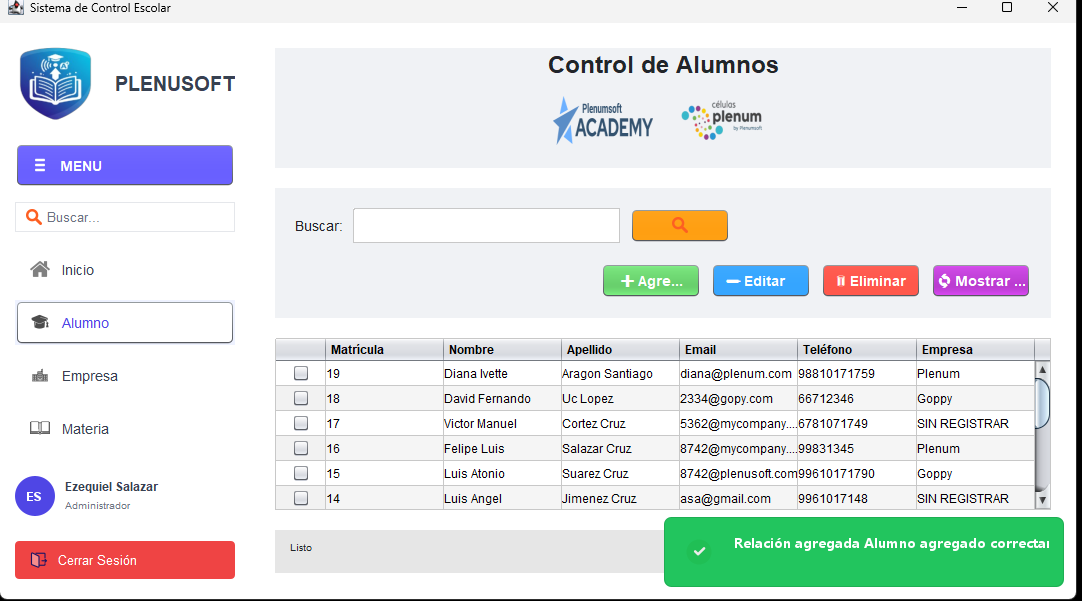Viewport: 1082px width, 601px height.
Task: Click the ES user avatar circle
Action: point(35,496)
